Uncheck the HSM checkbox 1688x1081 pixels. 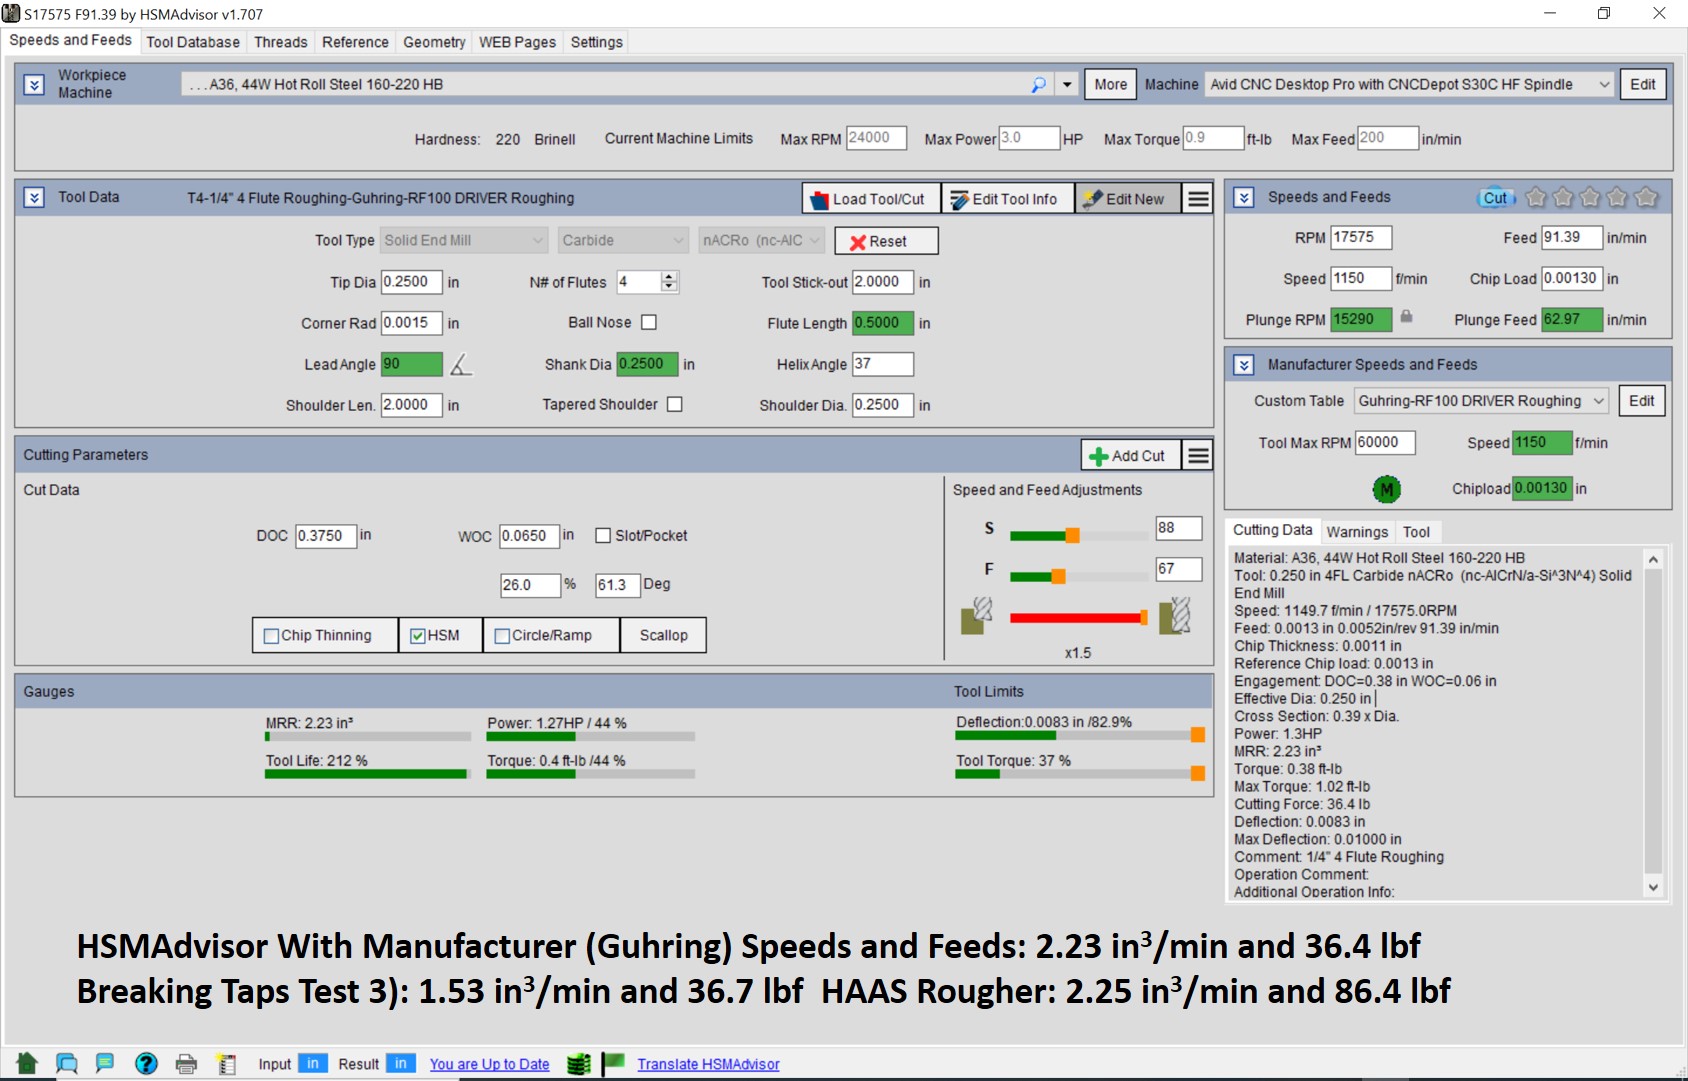(x=418, y=636)
